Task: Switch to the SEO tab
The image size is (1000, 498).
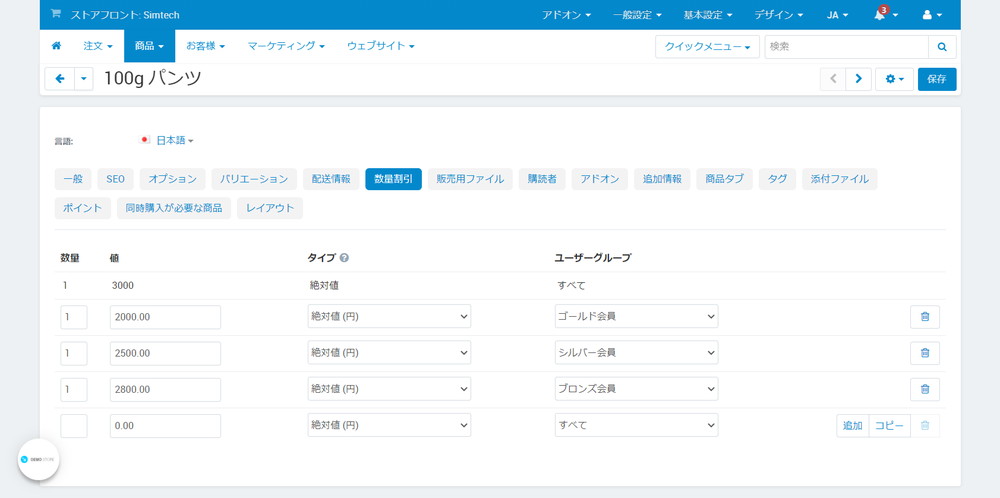Action: [x=115, y=179]
